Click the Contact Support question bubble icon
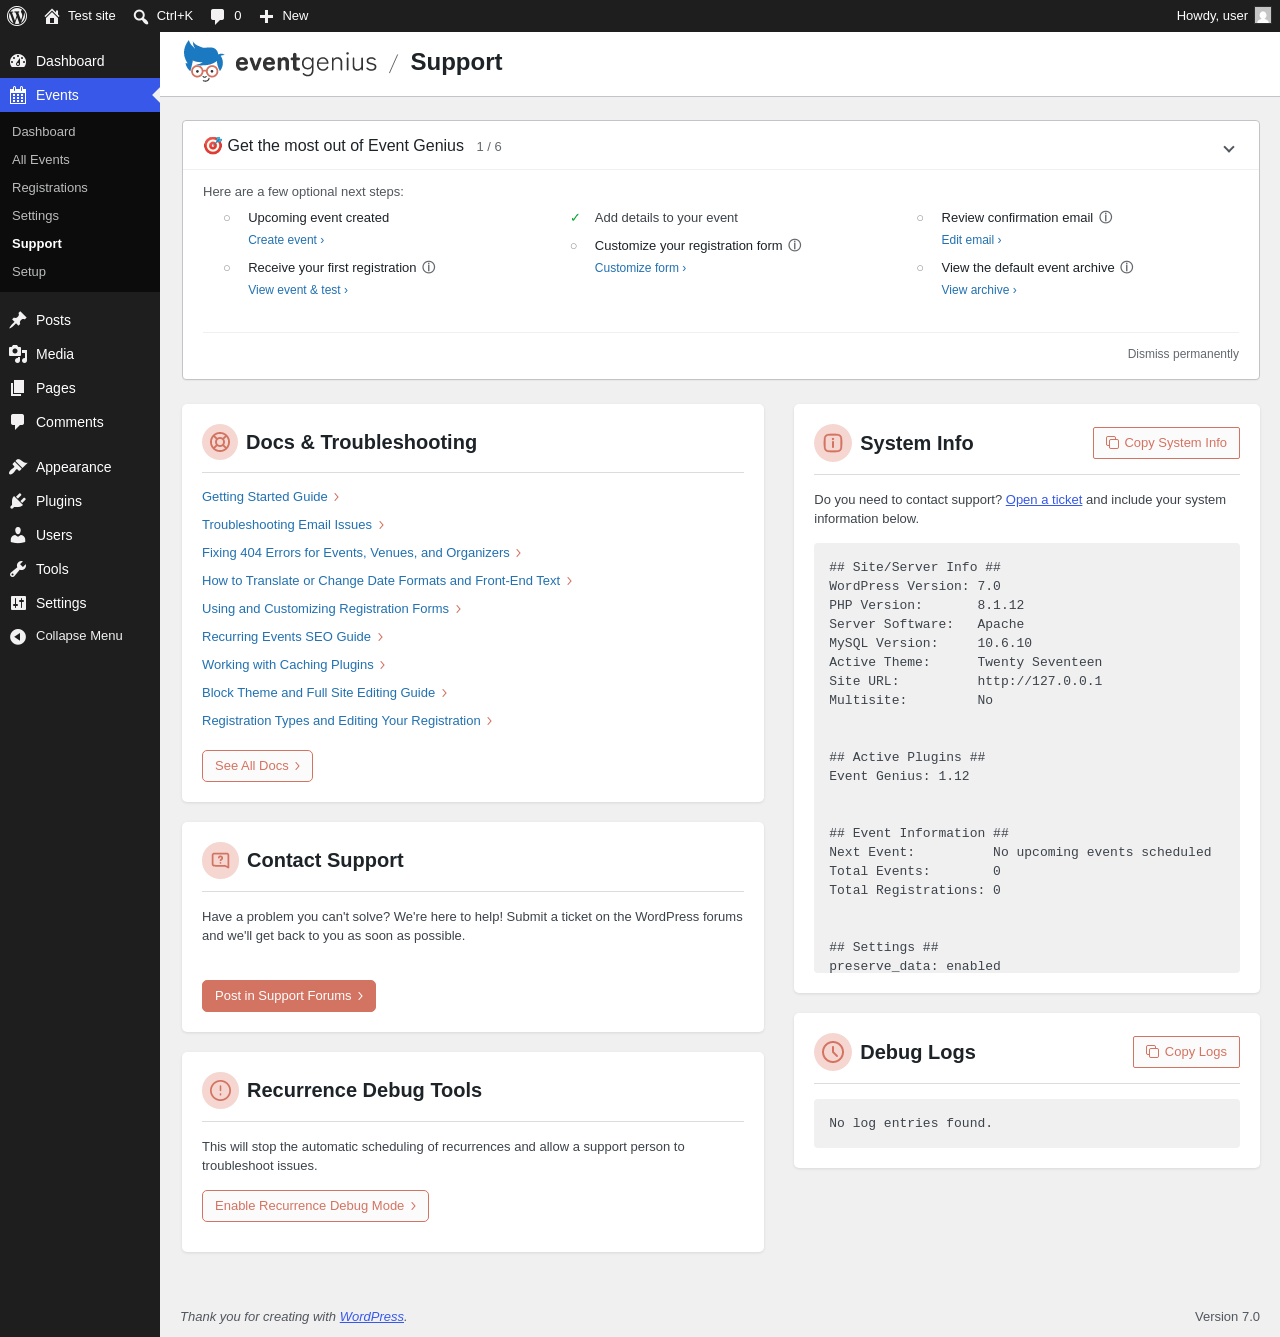 pyautogui.click(x=220, y=860)
